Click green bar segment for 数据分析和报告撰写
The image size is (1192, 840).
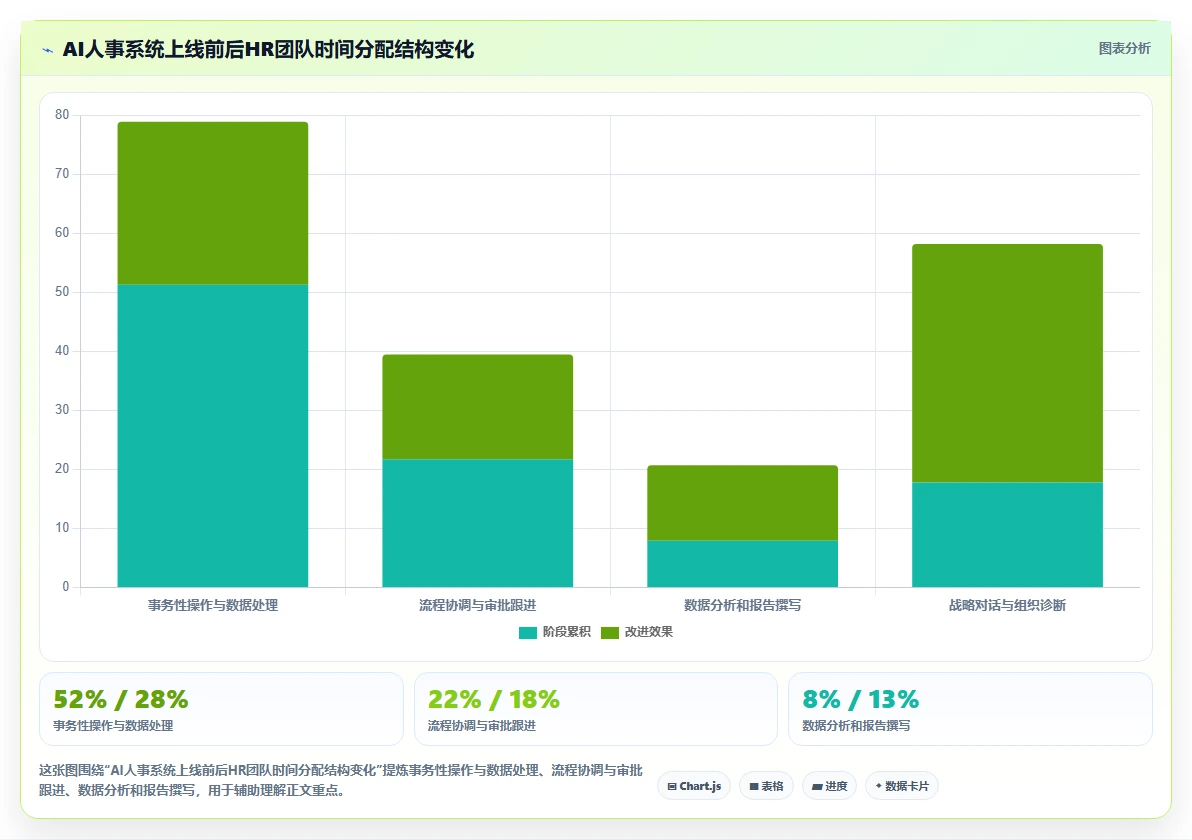click(x=743, y=502)
